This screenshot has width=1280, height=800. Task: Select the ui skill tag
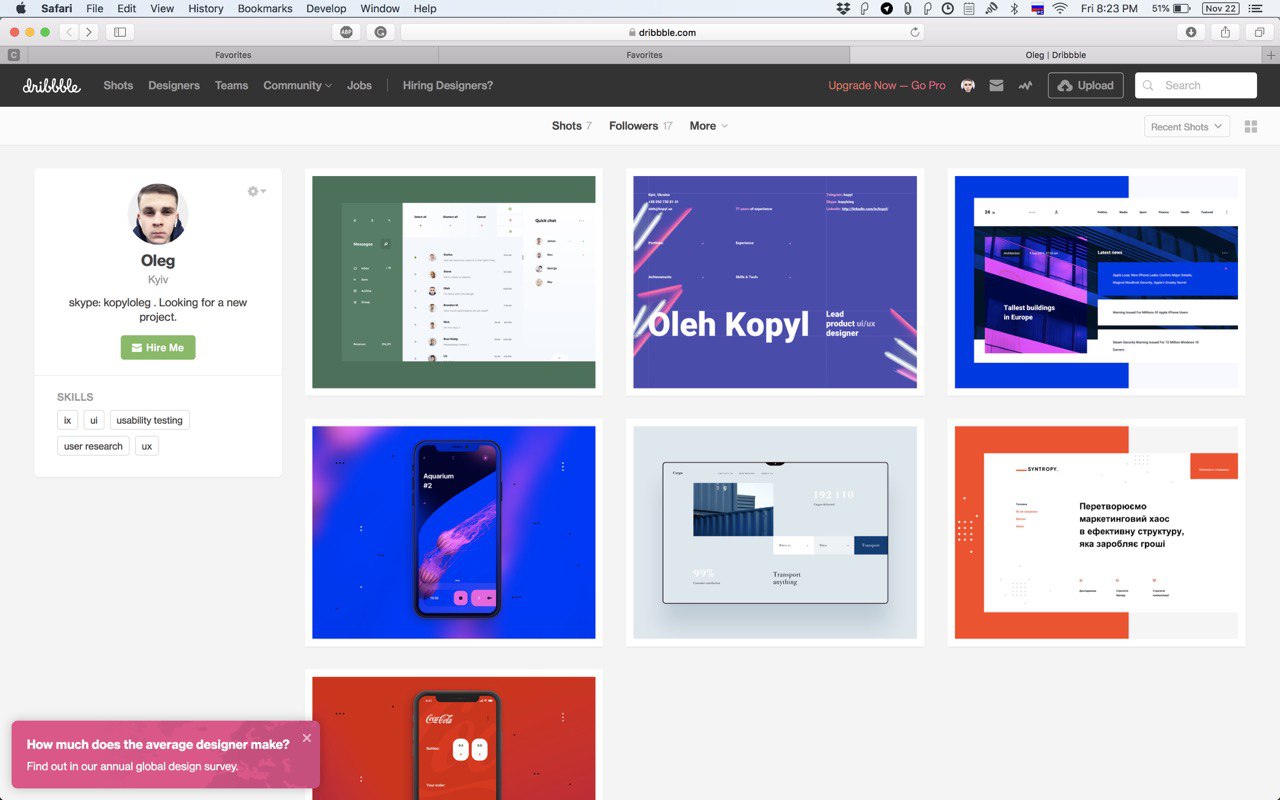click(x=94, y=420)
